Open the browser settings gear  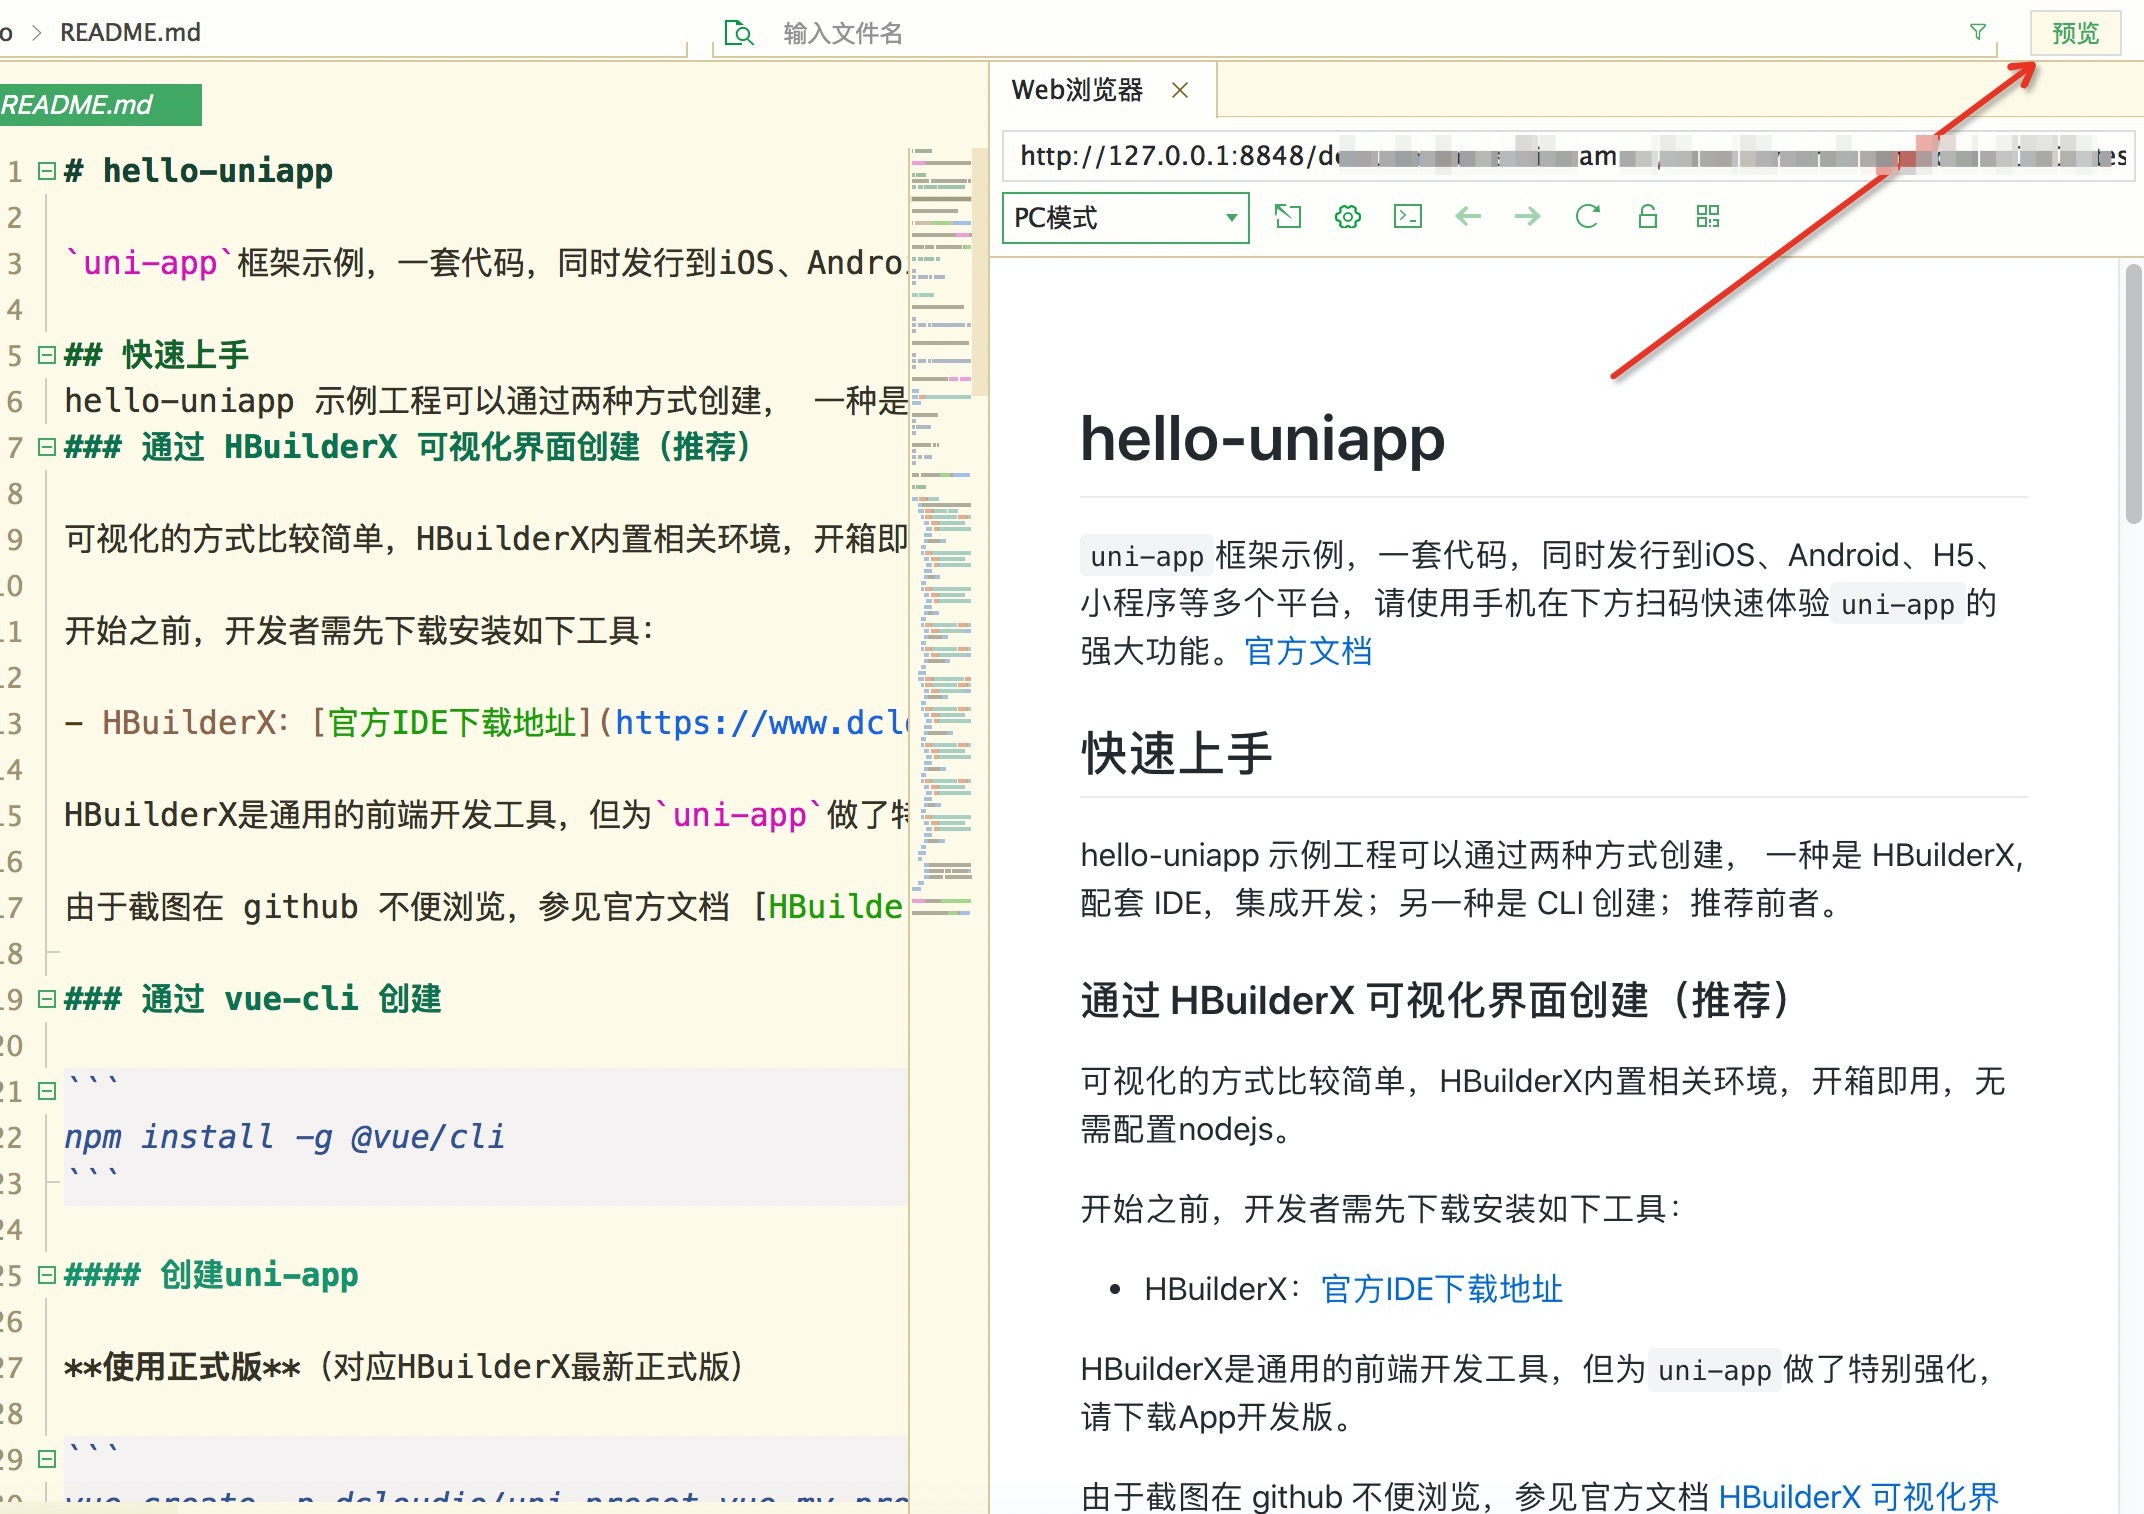coord(1348,217)
